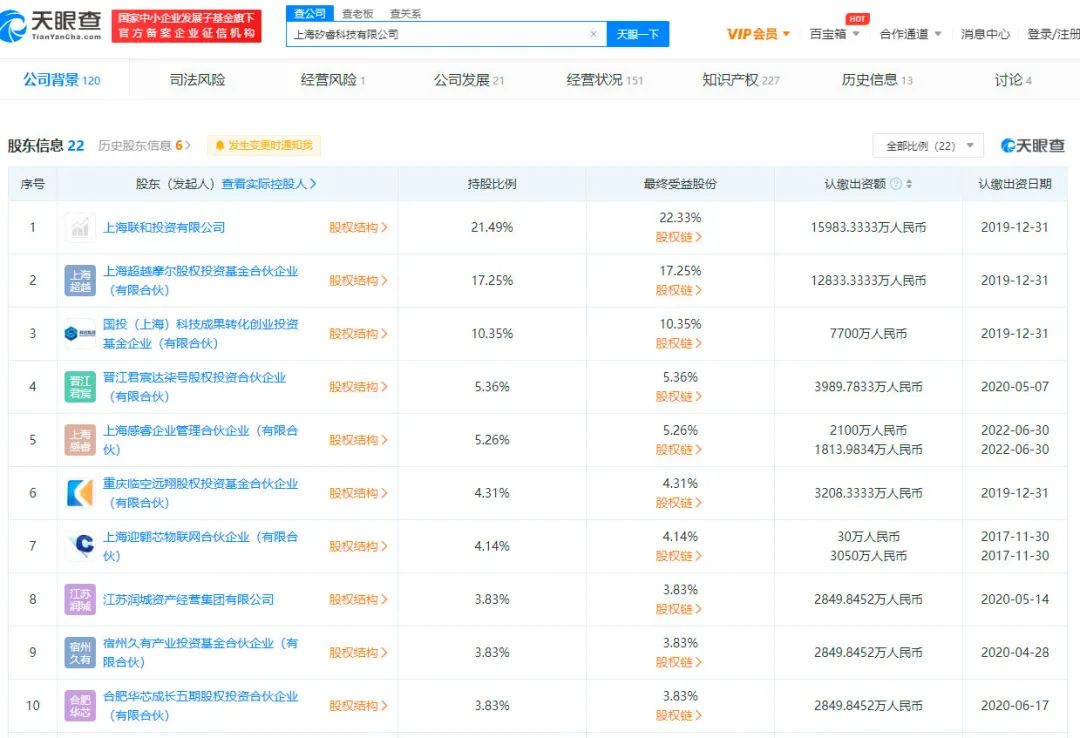Click the 发生变更时通知我 bell button
This screenshot has height=738, width=1080.
pos(264,145)
